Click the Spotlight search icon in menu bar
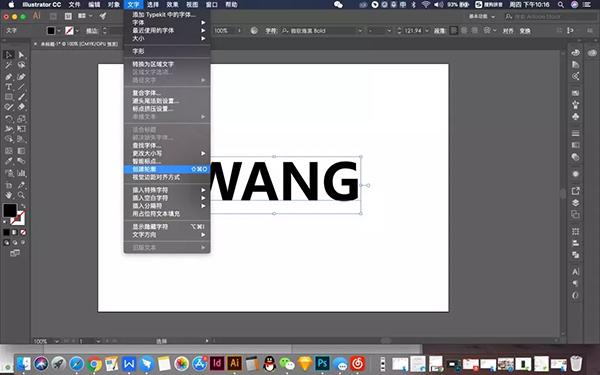 (x=561, y=5)
